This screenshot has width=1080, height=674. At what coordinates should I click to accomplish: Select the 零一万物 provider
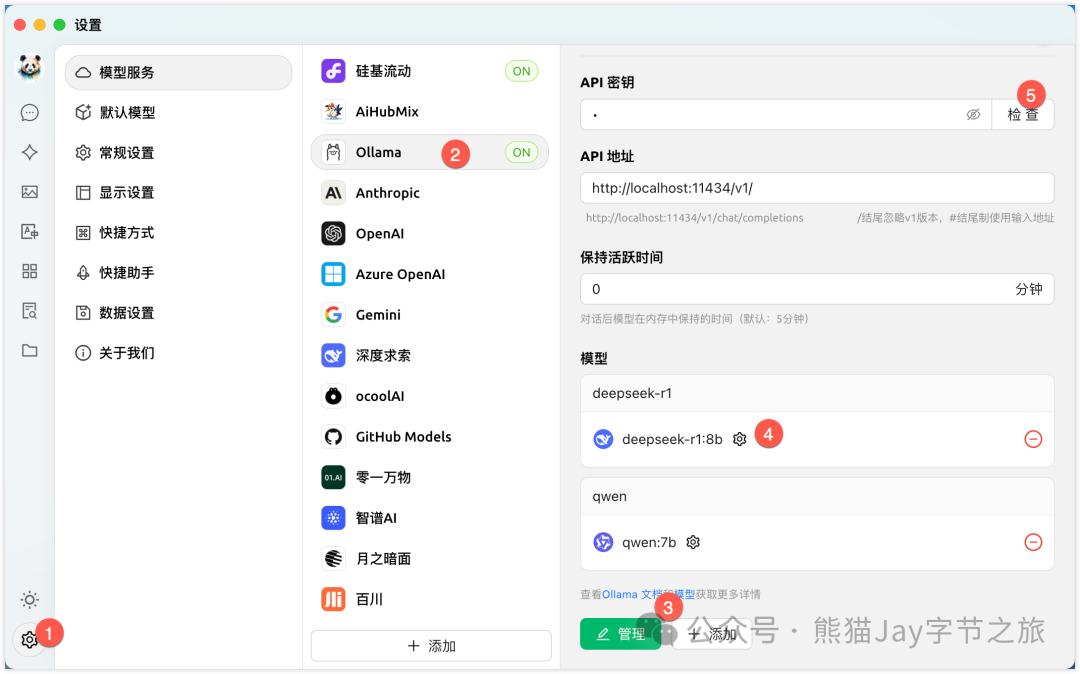pos(430,477)
